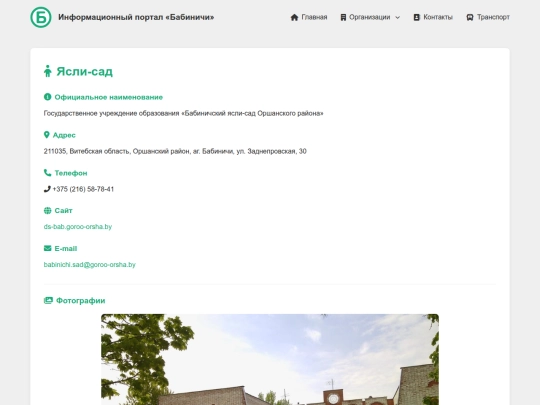Select the Адрес label
The width and height of the screenshot is (540, 405).
64,135
